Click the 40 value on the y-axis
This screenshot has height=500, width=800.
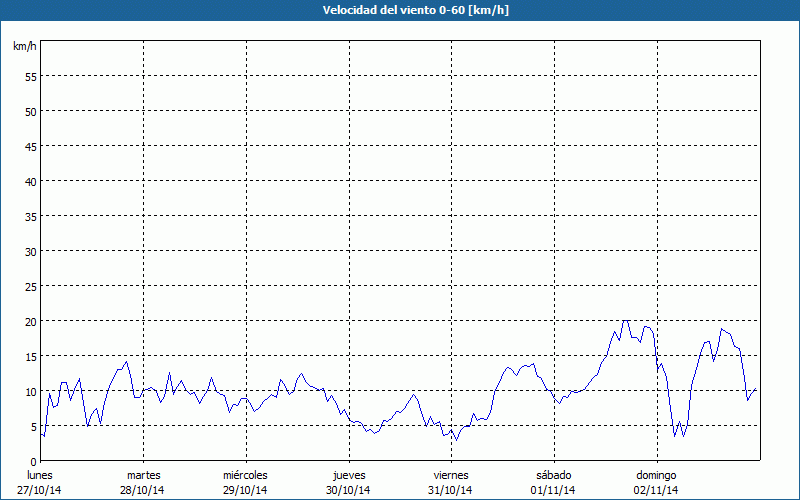pos(31,181)
